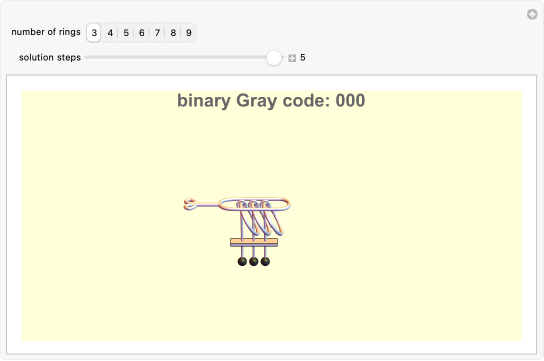Screen dimensions: 544x361
Task: Click the start of the solution steps track
Action: pyautogui.click(x=86, y=57)
